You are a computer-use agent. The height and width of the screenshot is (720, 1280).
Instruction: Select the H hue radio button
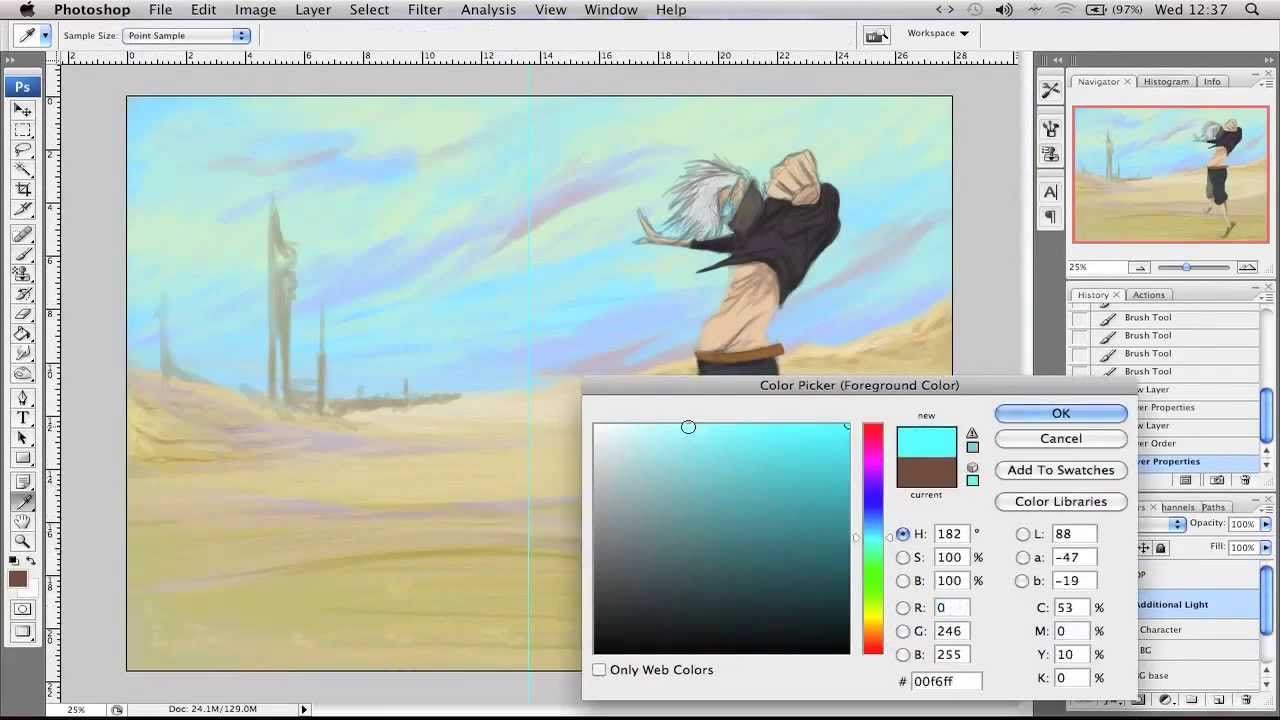pos(903,534)
